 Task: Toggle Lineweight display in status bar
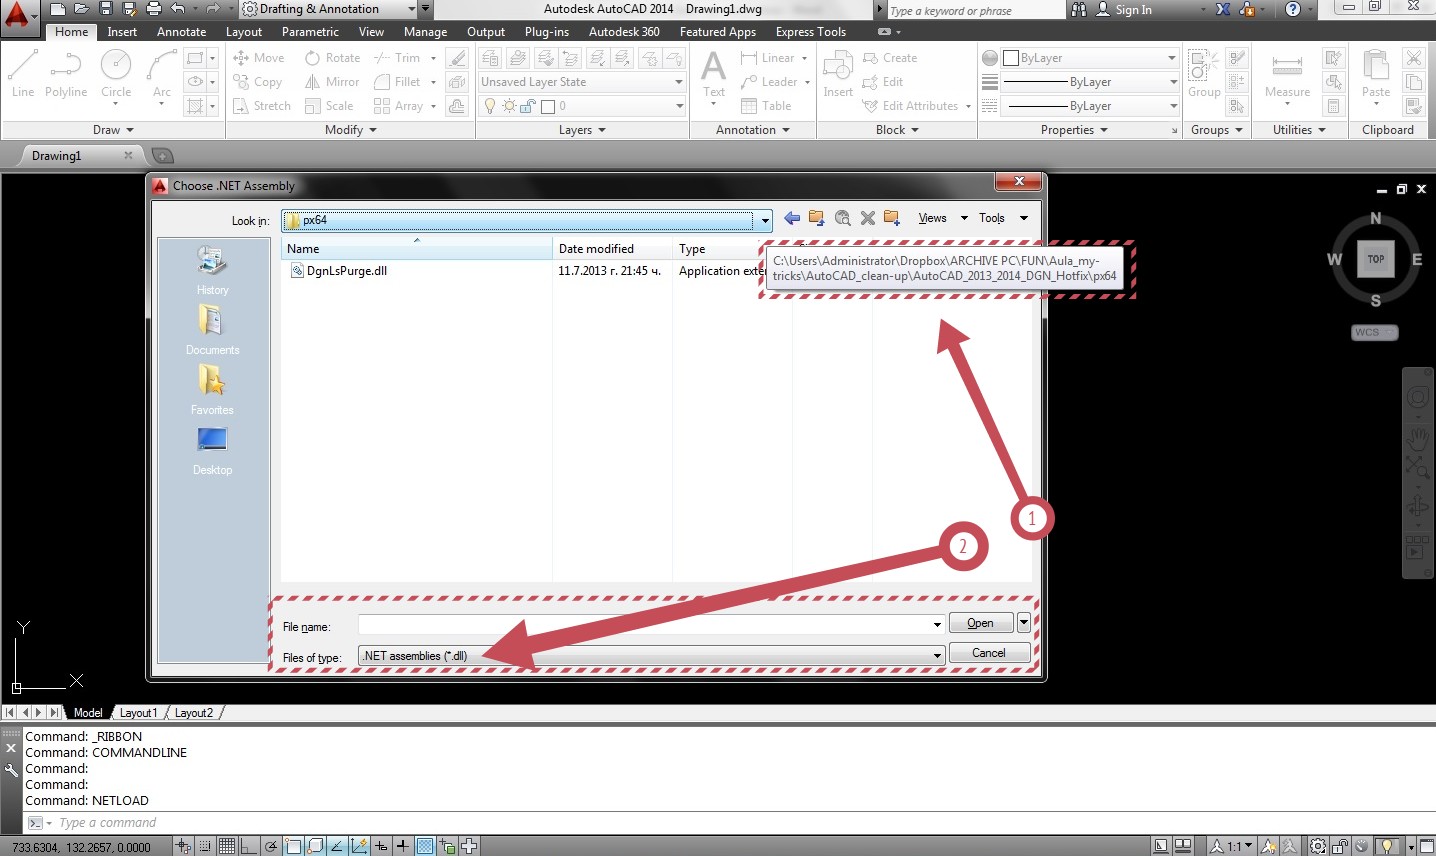pyautogui.click(x=403, y=846)
